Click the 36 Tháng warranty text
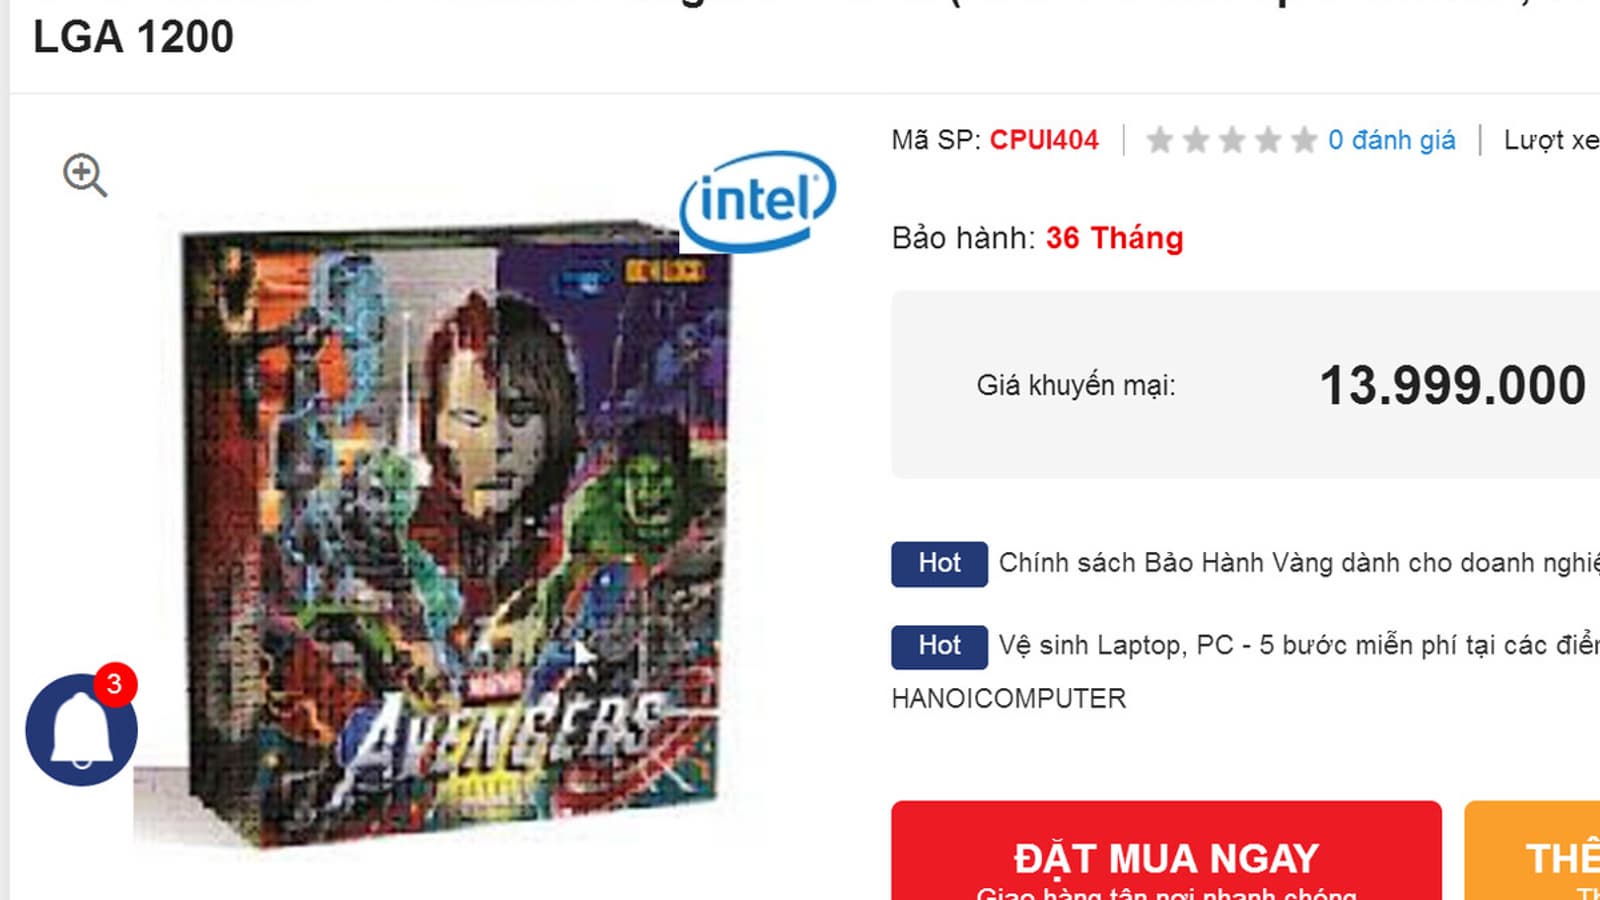Image resolution: width=1600 pixels, height=900 pixels. click(1114, 238)
